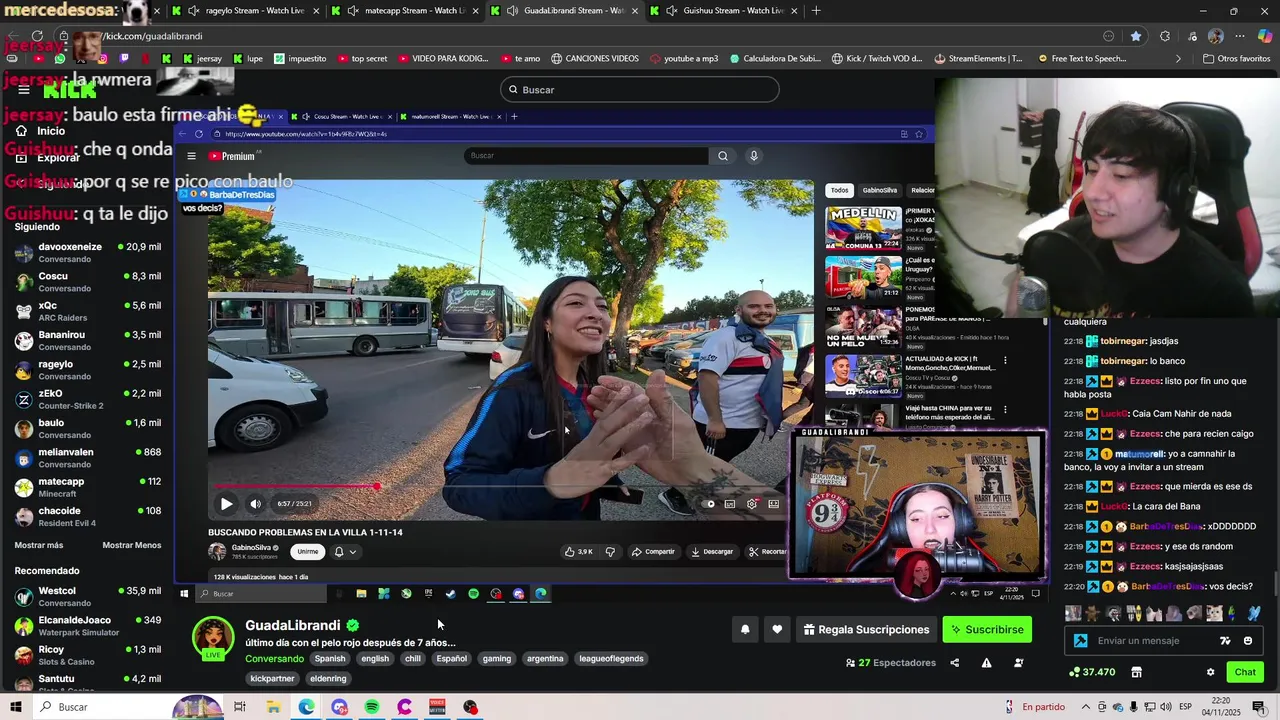
Task: Click the bell notification icon beside Regala Suscripciones
Action: pos(745,629)
